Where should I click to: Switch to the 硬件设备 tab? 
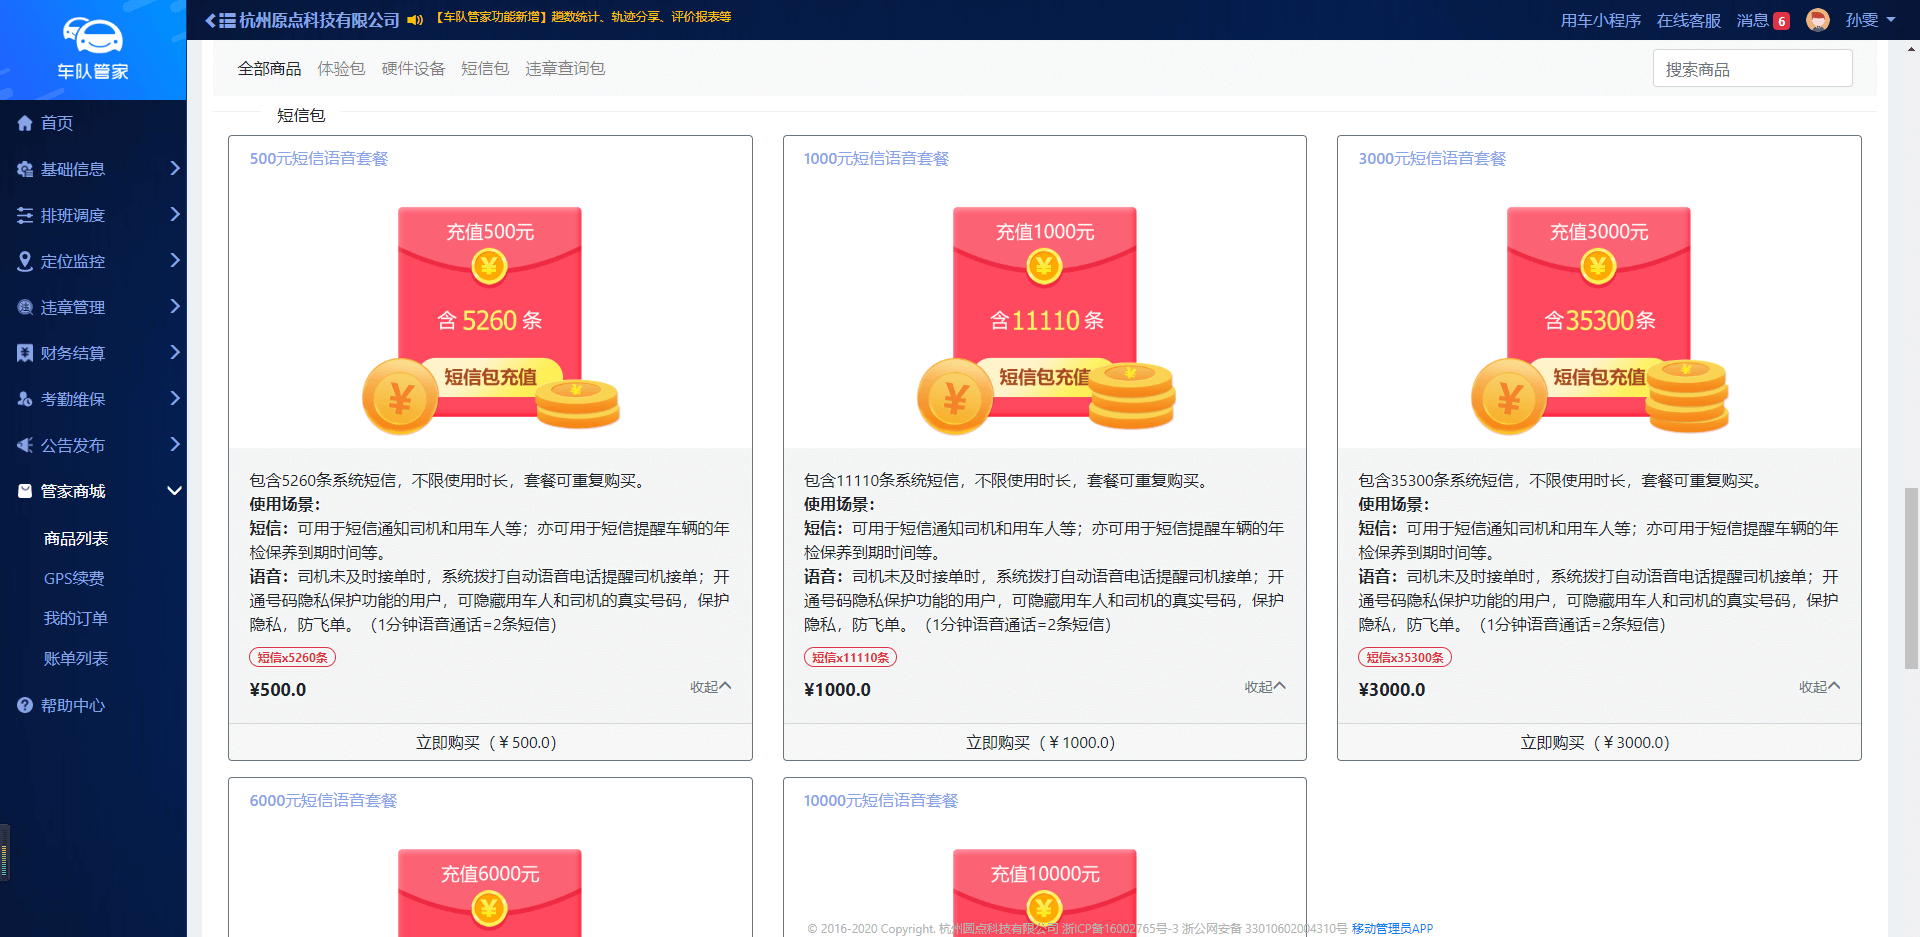click(413, 68)
